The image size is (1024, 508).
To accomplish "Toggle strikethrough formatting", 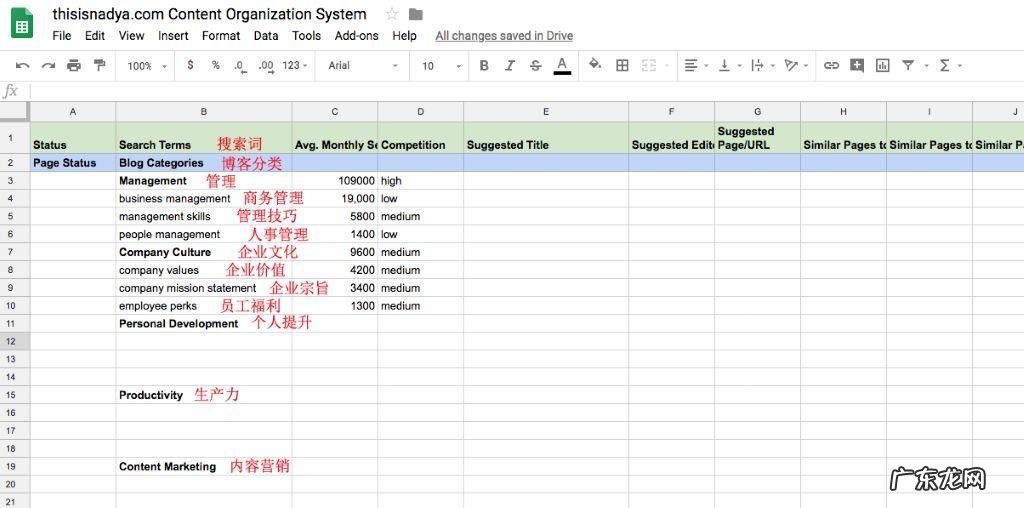I will [536, 65].
